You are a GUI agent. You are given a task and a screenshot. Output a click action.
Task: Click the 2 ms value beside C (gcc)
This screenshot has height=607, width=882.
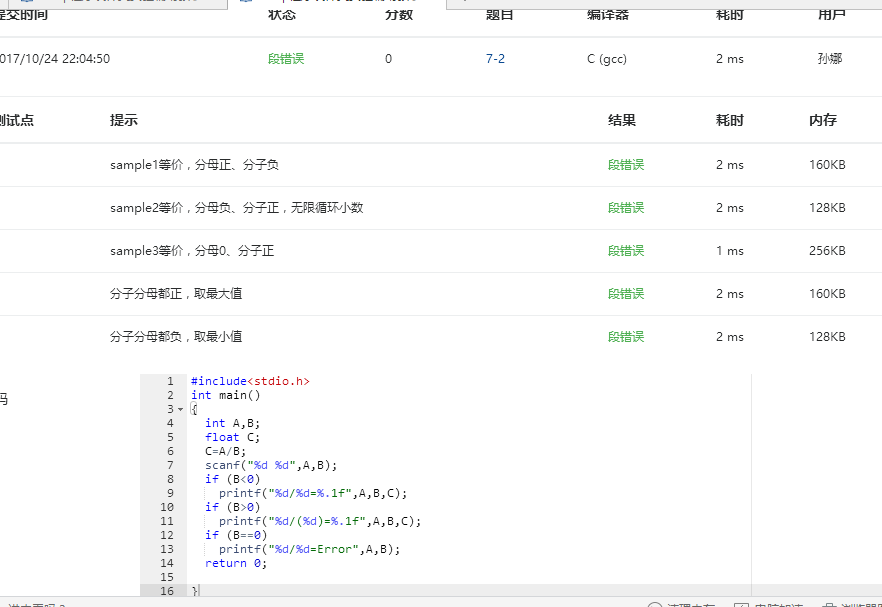pos(730,59)
